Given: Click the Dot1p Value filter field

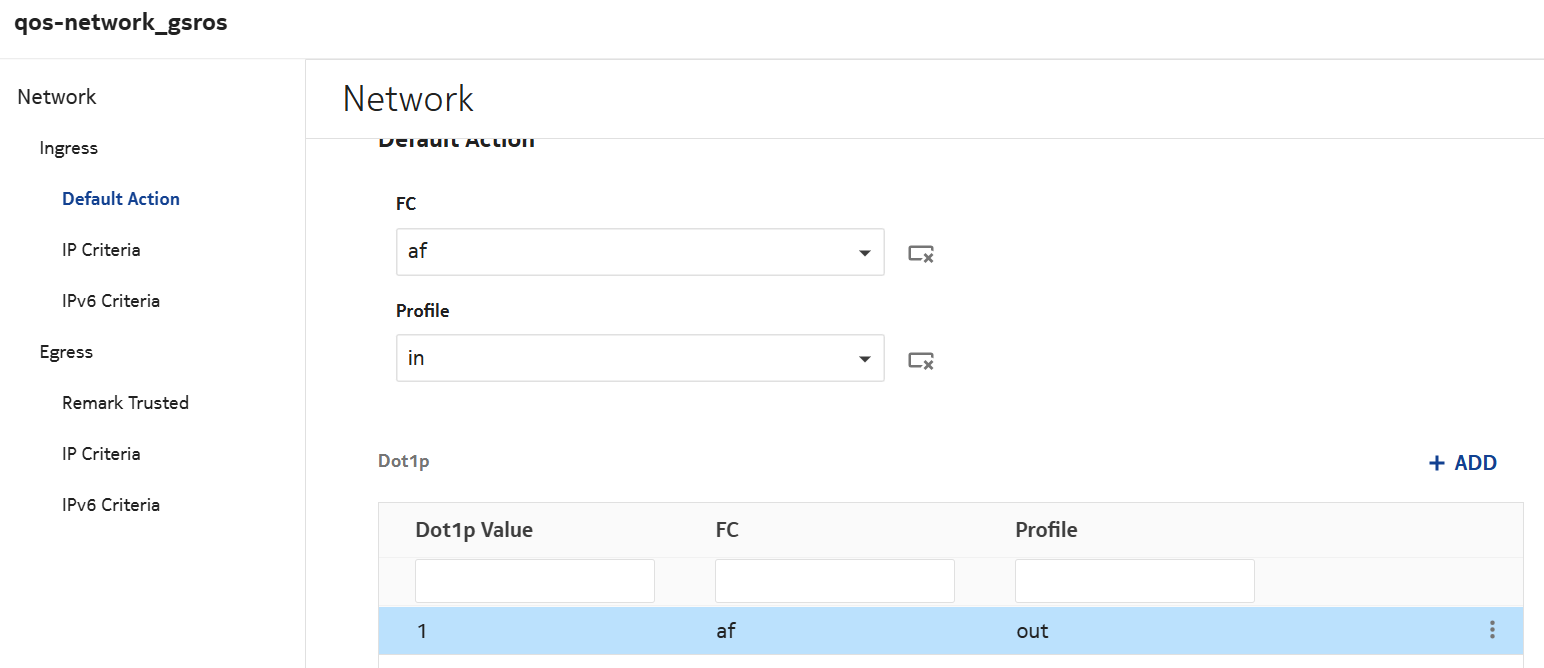Looking at the screenshot, I should [x=535, y=581].
